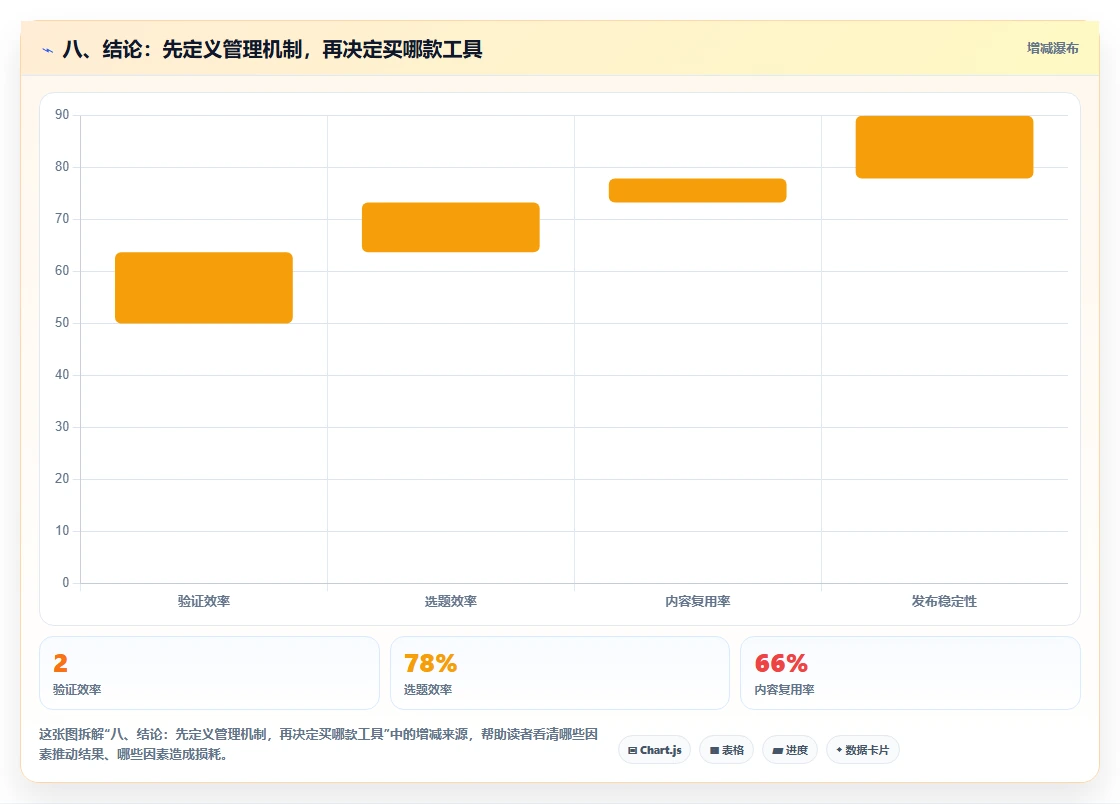The width and height of the screenshot is (1120, 804).
Task: Click the y-axis label 0
Action: (66, 583)
